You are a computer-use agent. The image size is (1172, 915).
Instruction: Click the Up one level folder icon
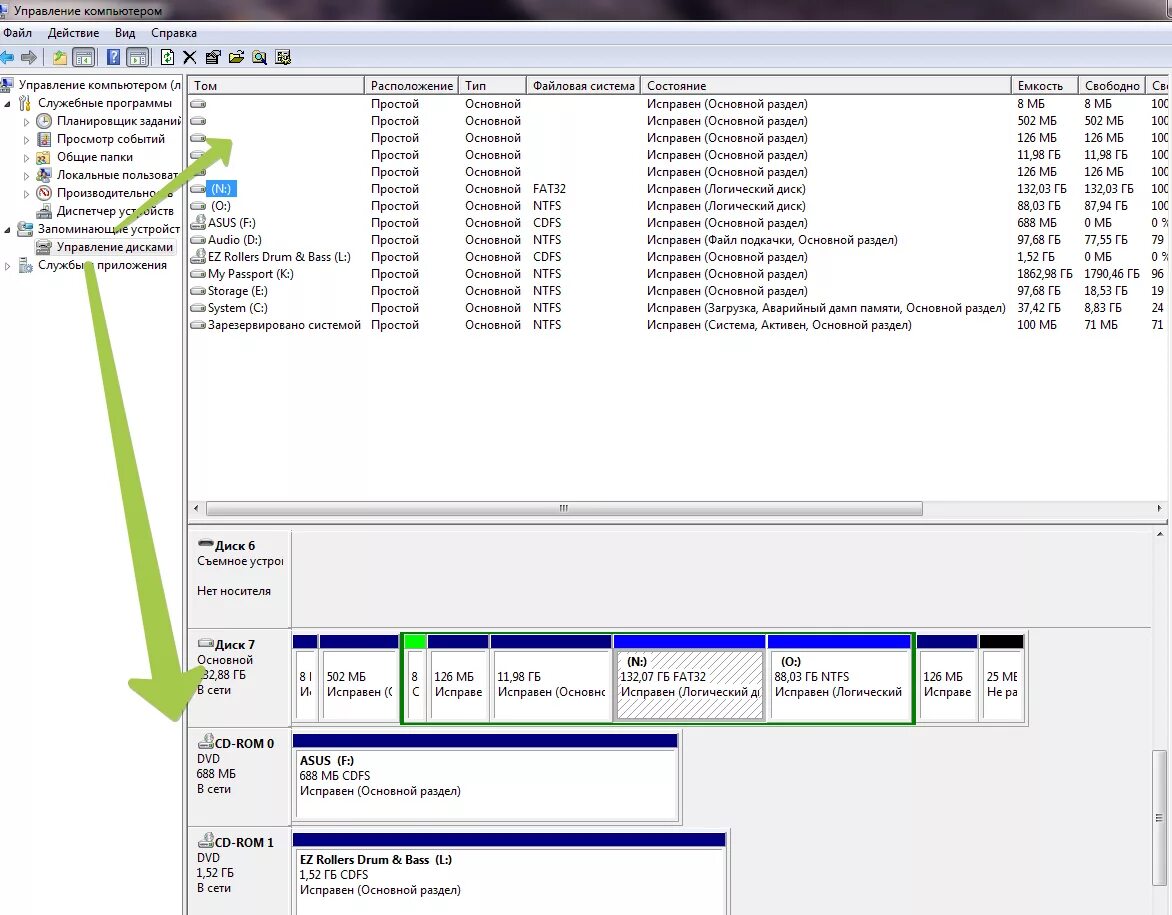pyautogui.click(x=60, y=57)
